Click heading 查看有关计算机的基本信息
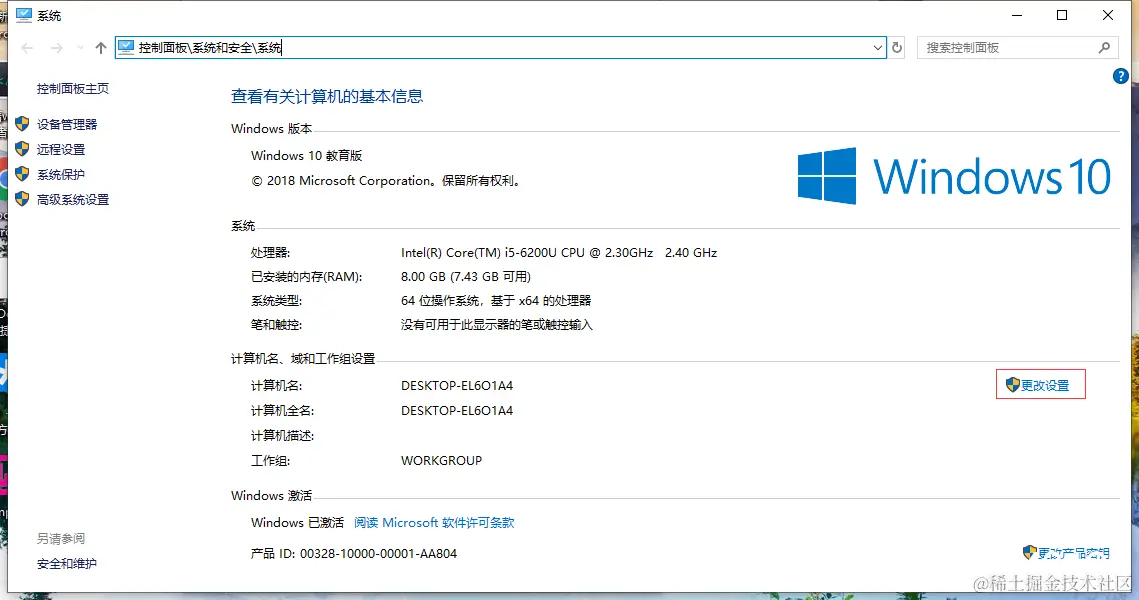Viewport: 1139px width, 600px height. (x=327, y=97)
